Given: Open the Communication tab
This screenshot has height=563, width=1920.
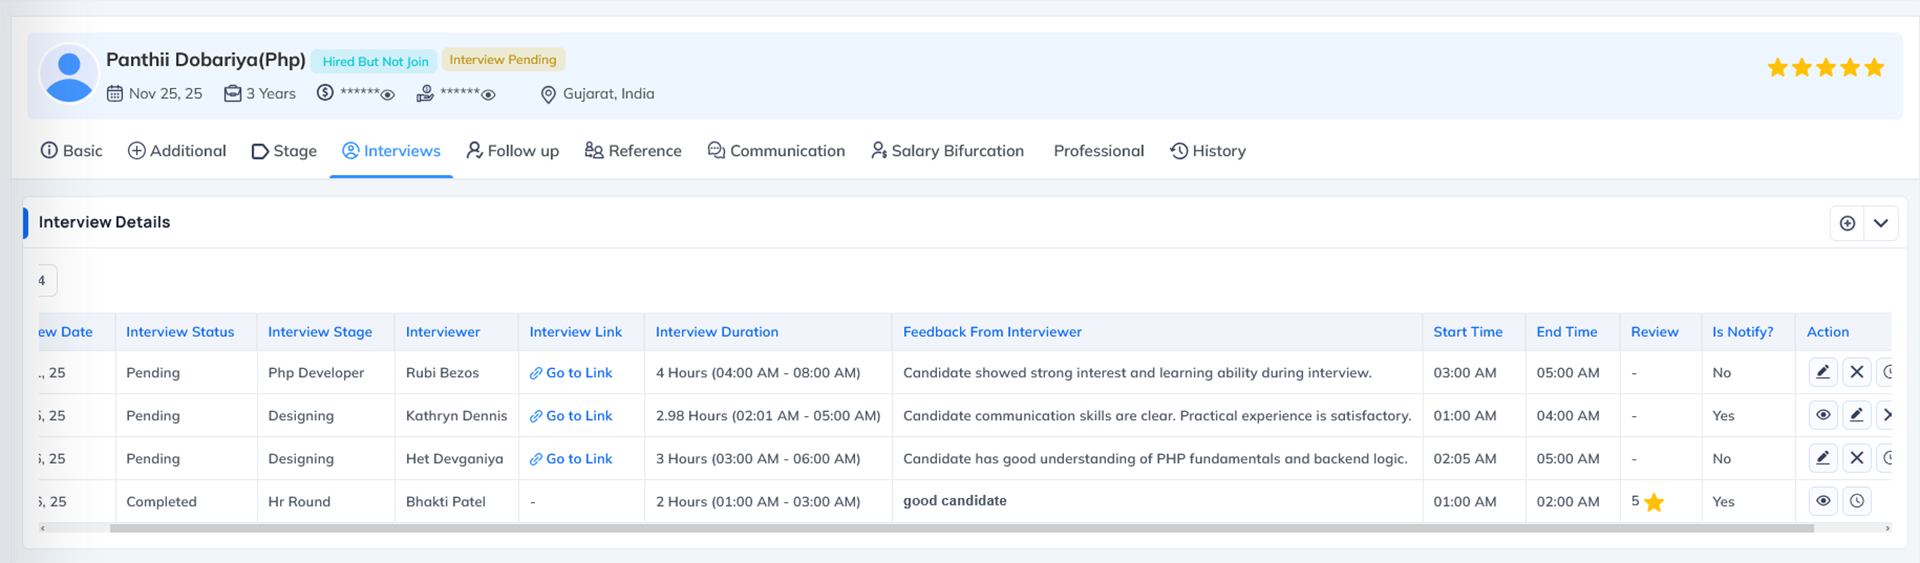Looking at the screenshot, I should click(776, 151).
